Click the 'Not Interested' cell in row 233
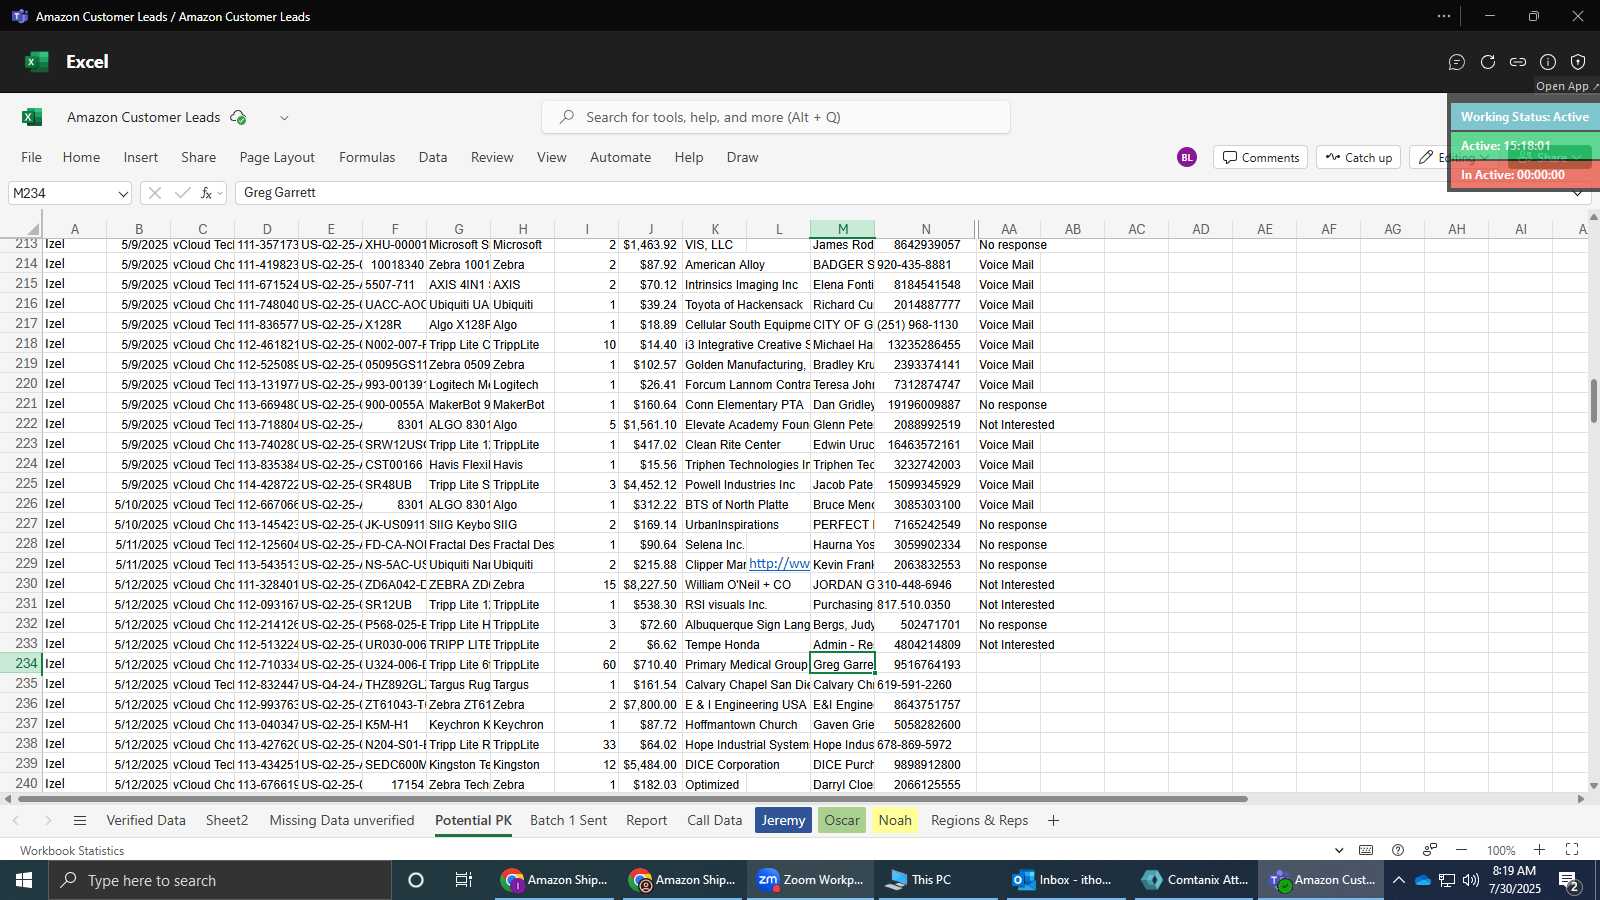1600x900 pixels. [x=1016, y=644]
